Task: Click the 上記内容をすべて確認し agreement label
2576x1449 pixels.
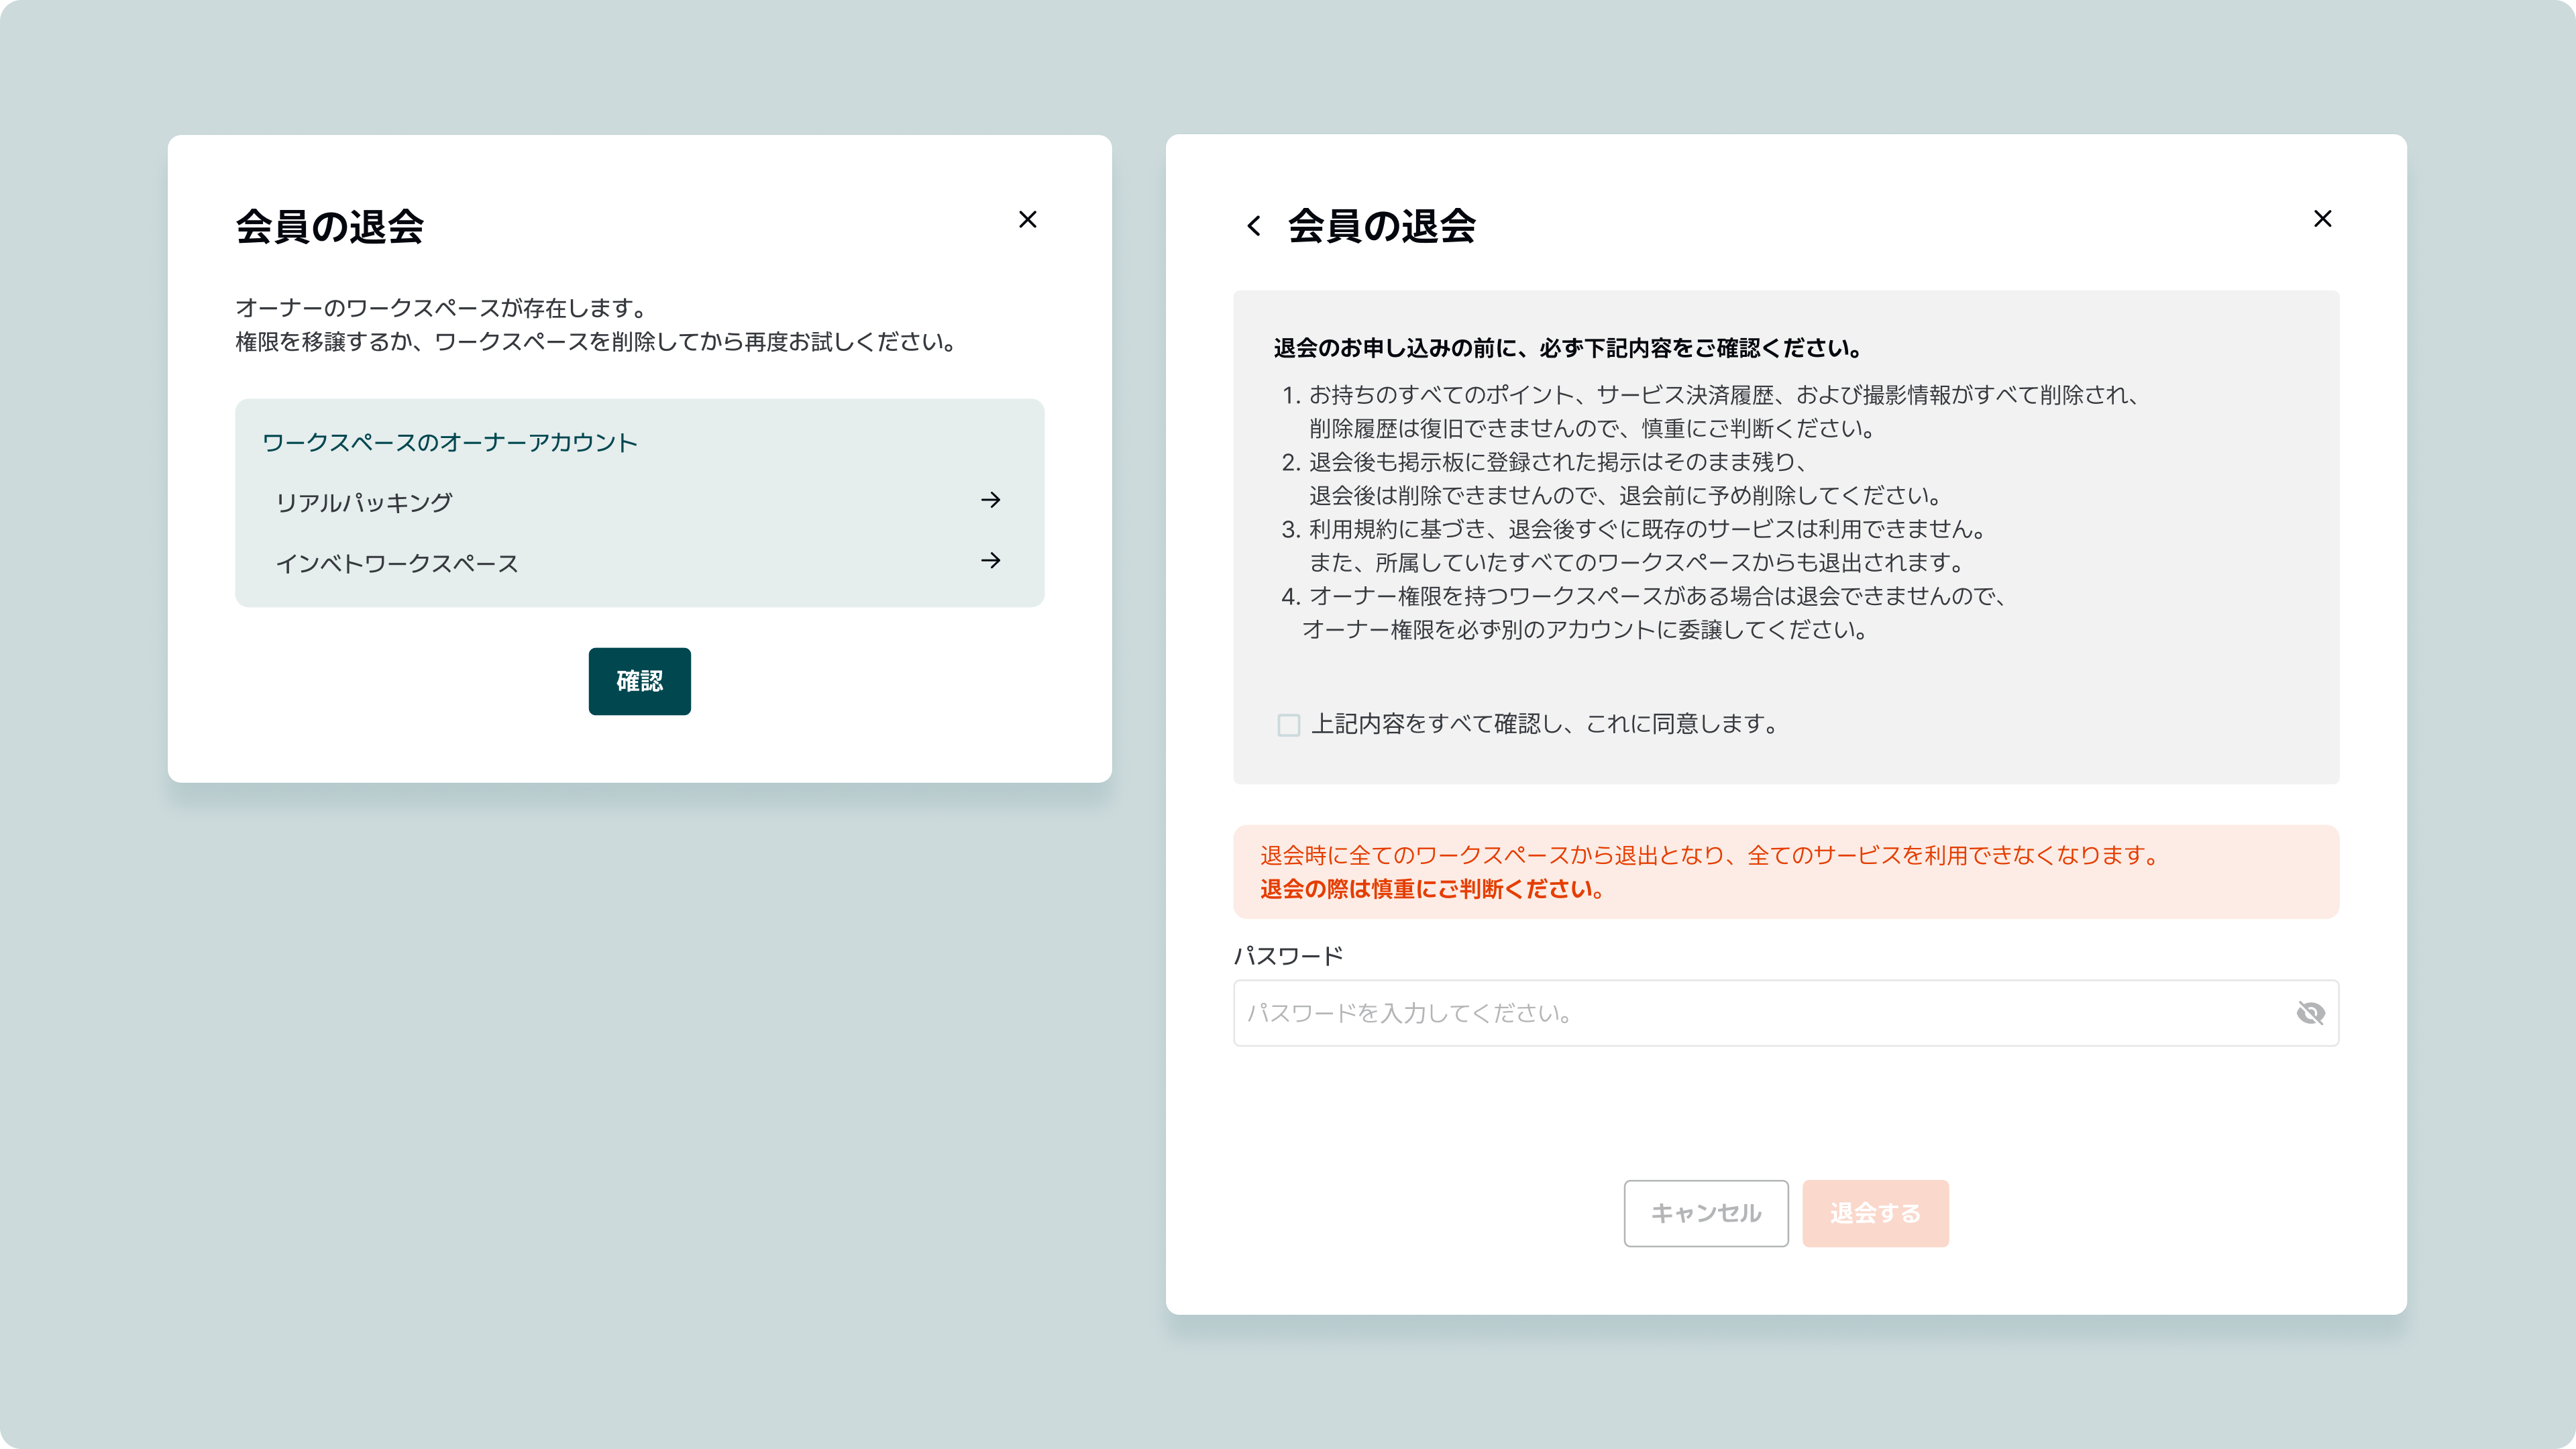Action: point(1545,724)
